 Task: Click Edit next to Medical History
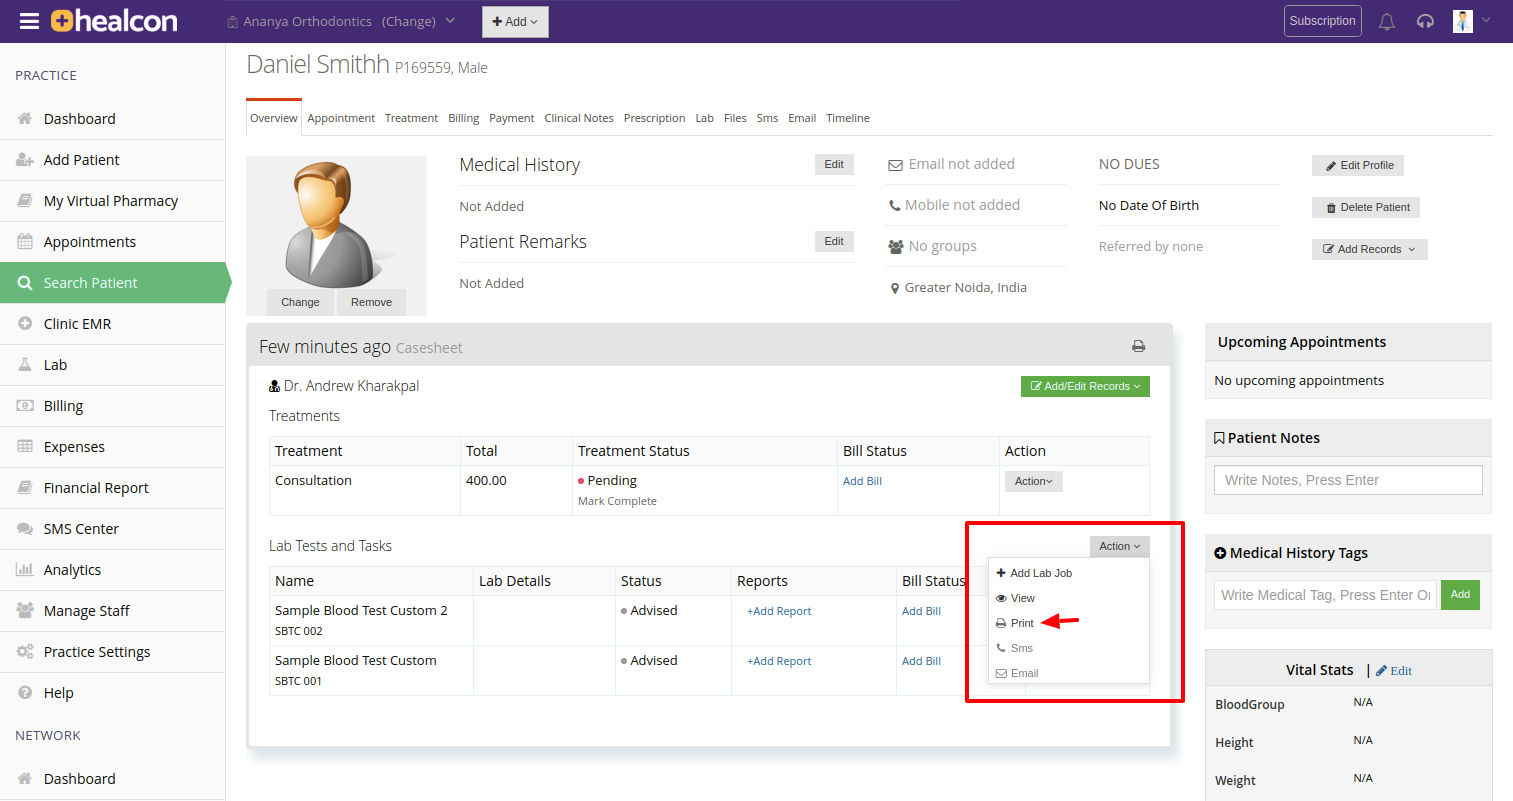point(834,164)
